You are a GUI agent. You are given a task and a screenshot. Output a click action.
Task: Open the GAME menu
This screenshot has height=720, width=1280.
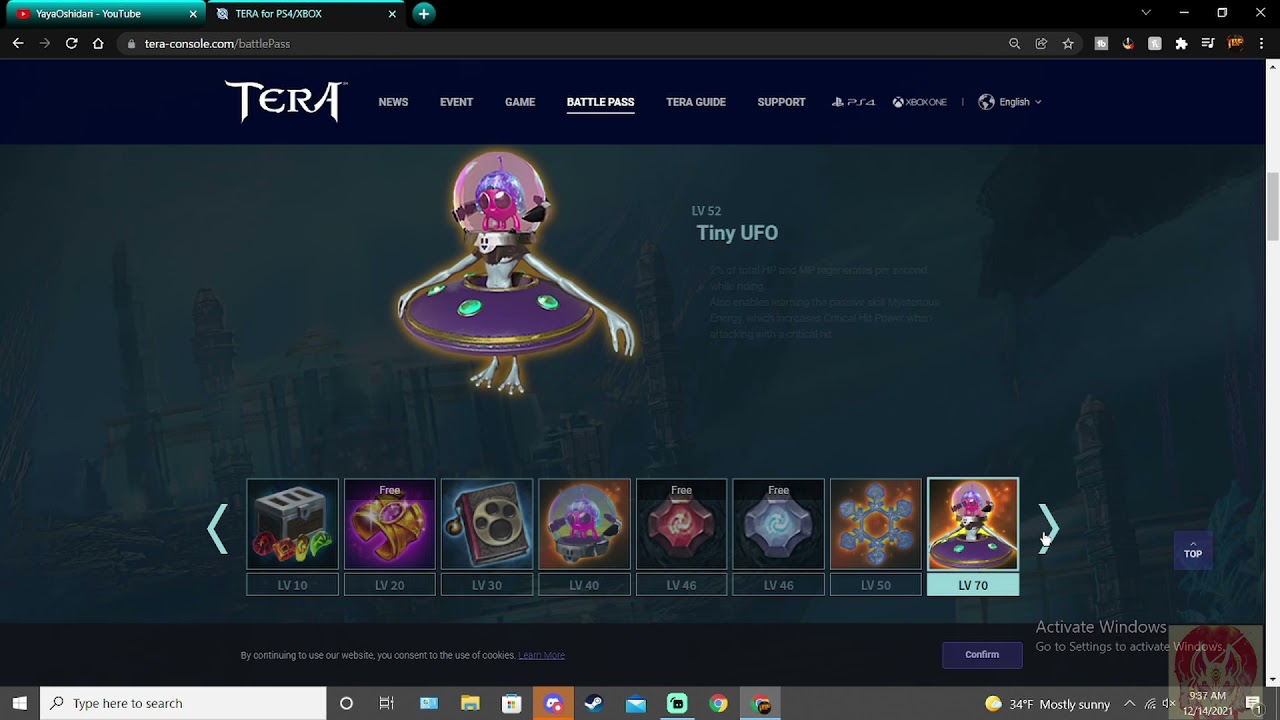click(520, 102)
